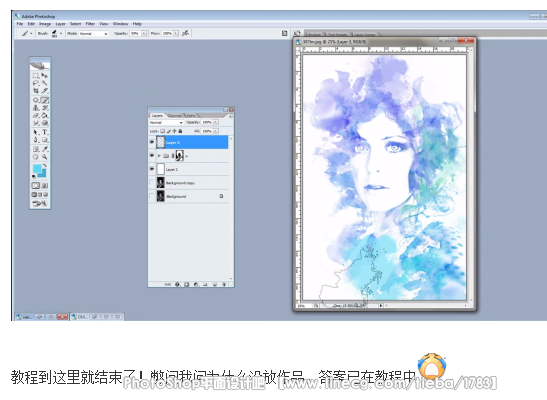Viewport: 547px width, 400px height.
Task: Open layer blend mode dropdown
Action: [x=166, y=122]
